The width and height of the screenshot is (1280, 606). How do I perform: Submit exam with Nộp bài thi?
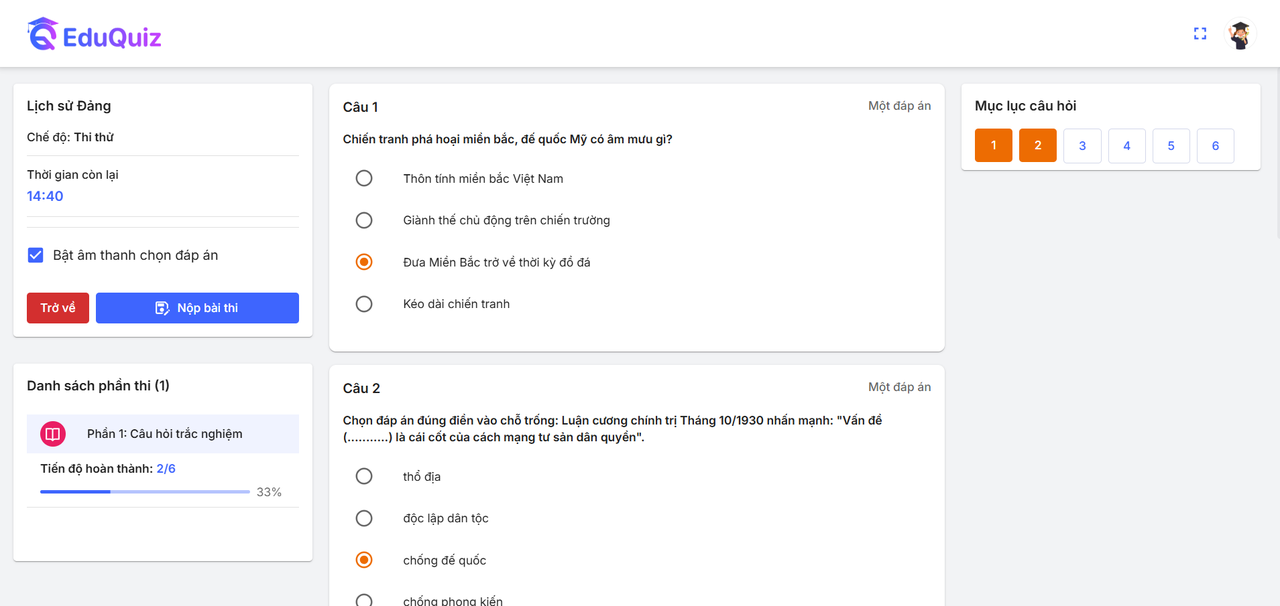click(x=197, y=308)
